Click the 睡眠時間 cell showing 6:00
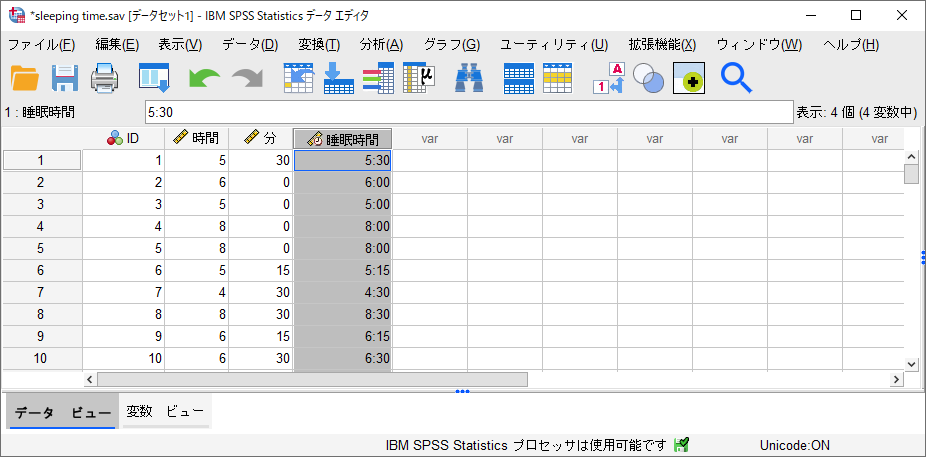926x457 pixels. tap(343, 183)
